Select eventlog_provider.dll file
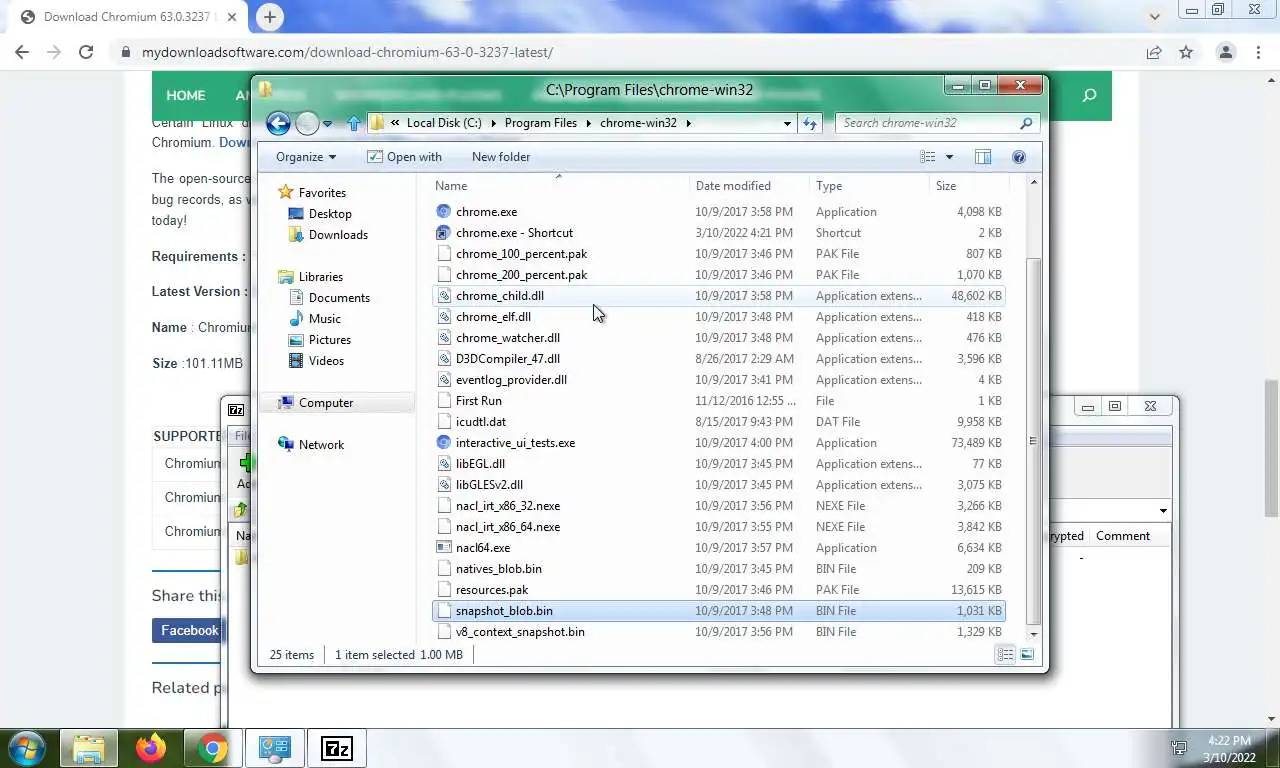 (511, 379)
